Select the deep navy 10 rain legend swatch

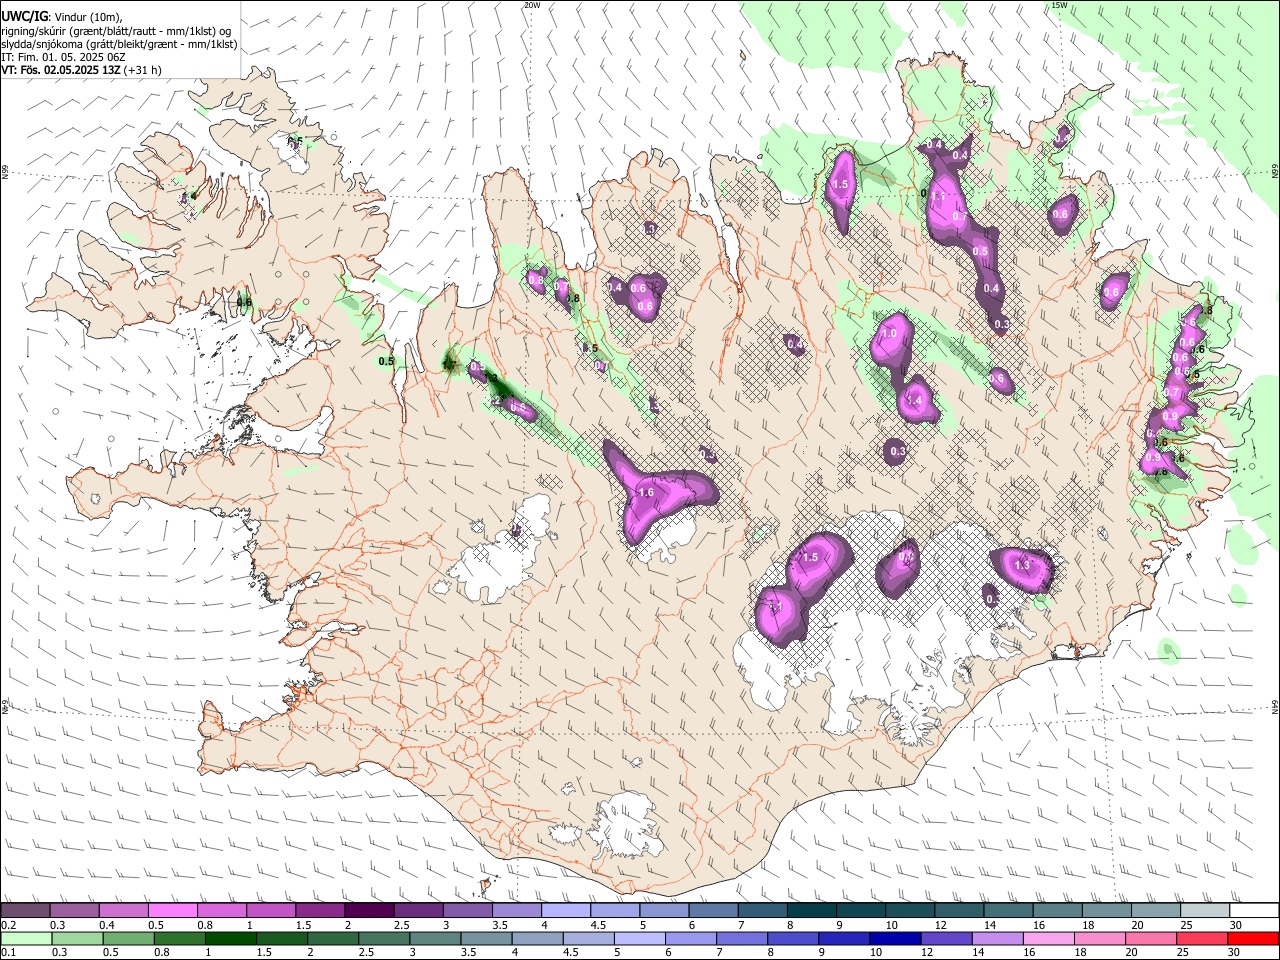tap(894, 938)
